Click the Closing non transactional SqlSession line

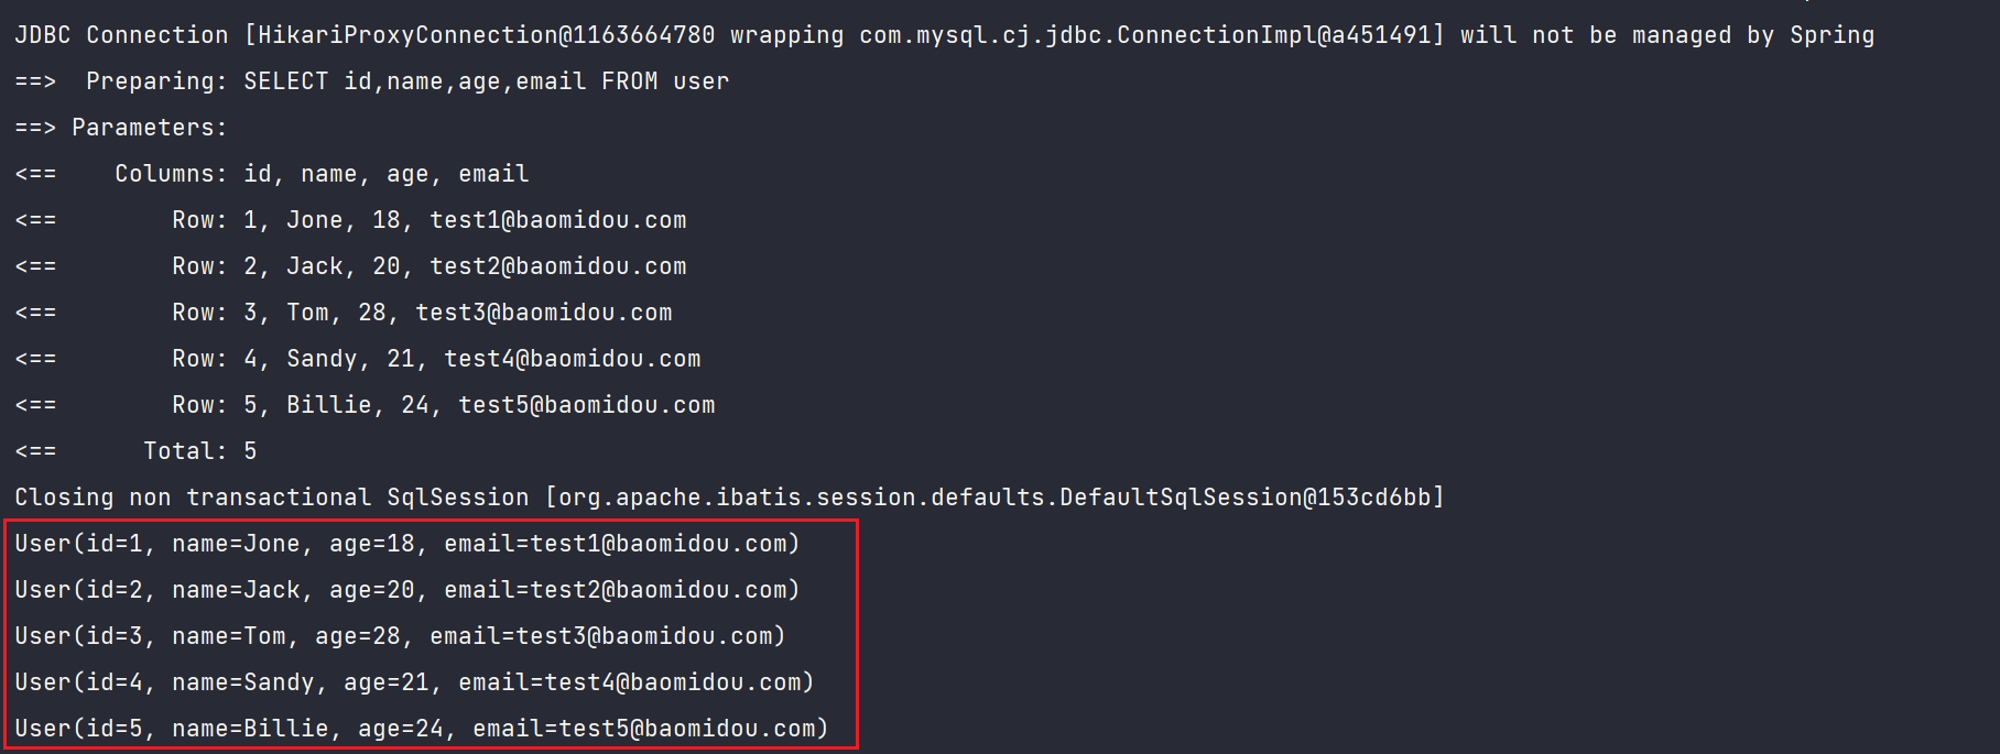tap(729, 497)
